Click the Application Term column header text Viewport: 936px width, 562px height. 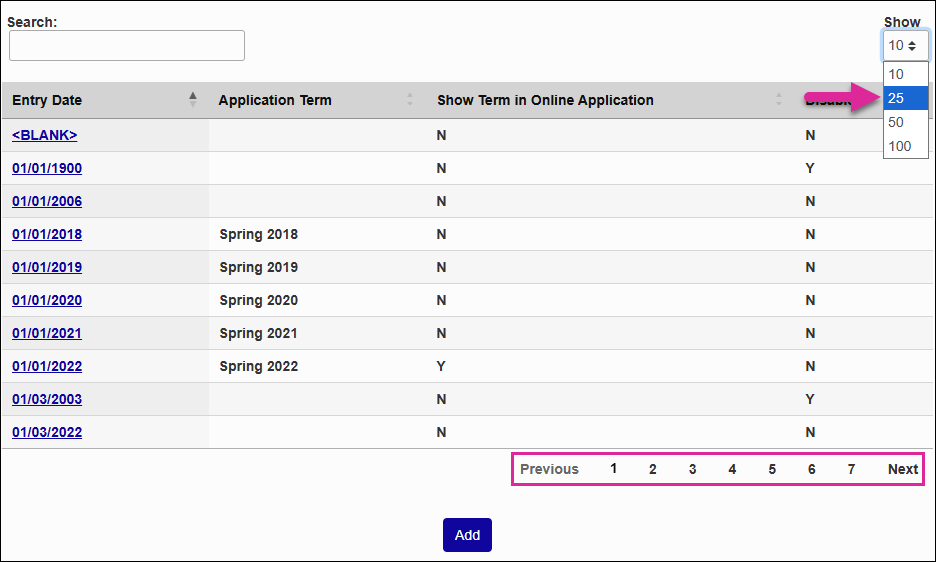click(x=275, y=100)
